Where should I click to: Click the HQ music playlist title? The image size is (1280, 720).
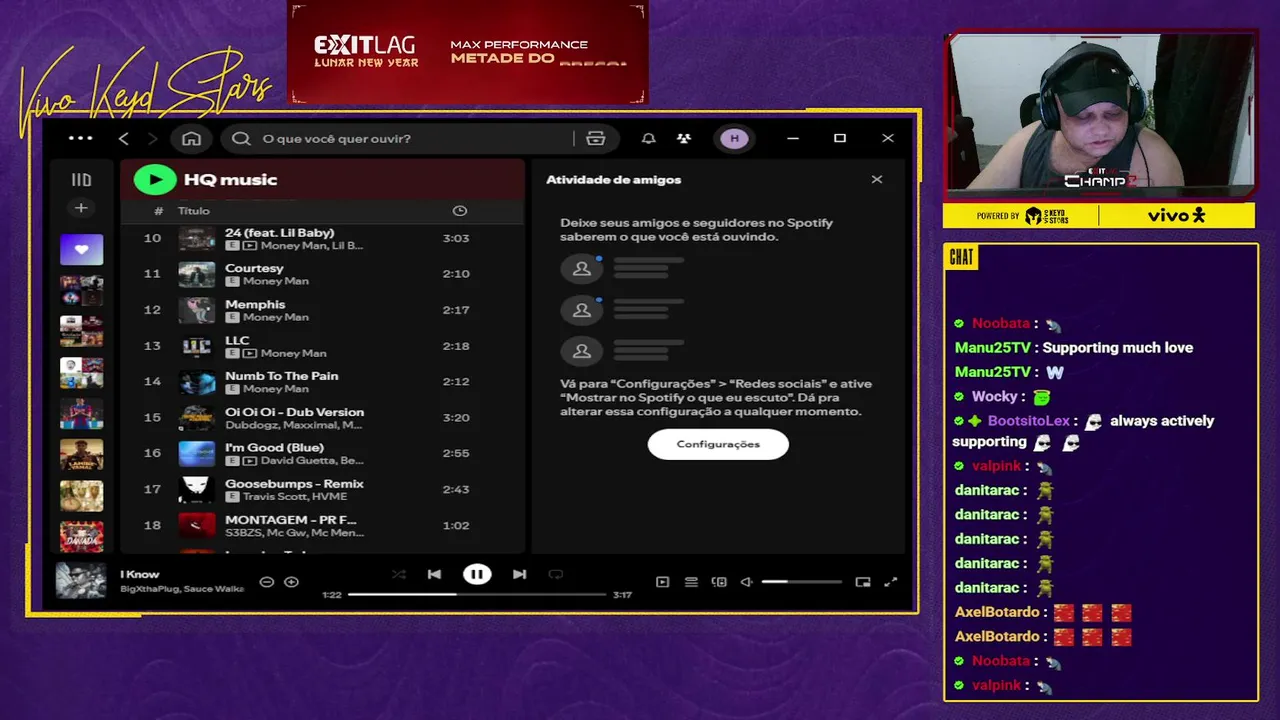pyautogui.click(x=230, y=180)
